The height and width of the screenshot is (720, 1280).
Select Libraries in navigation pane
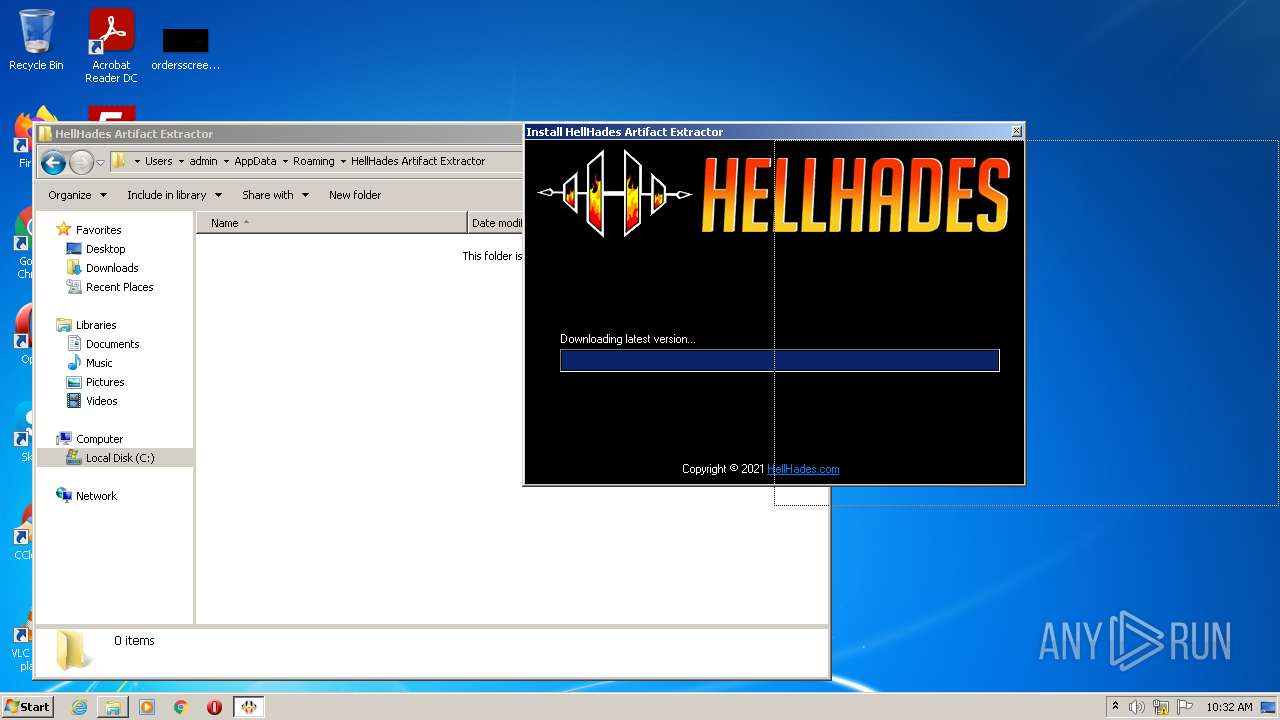(x=96, y=325)
